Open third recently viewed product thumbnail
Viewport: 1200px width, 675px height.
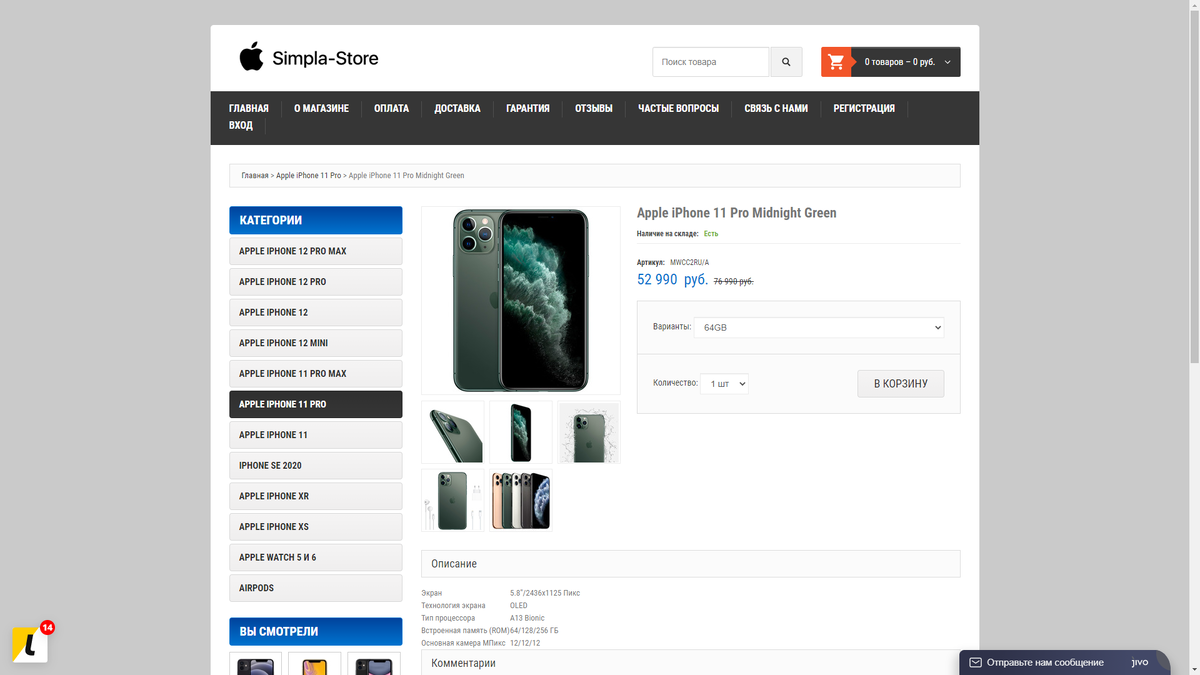pos(373,664)
